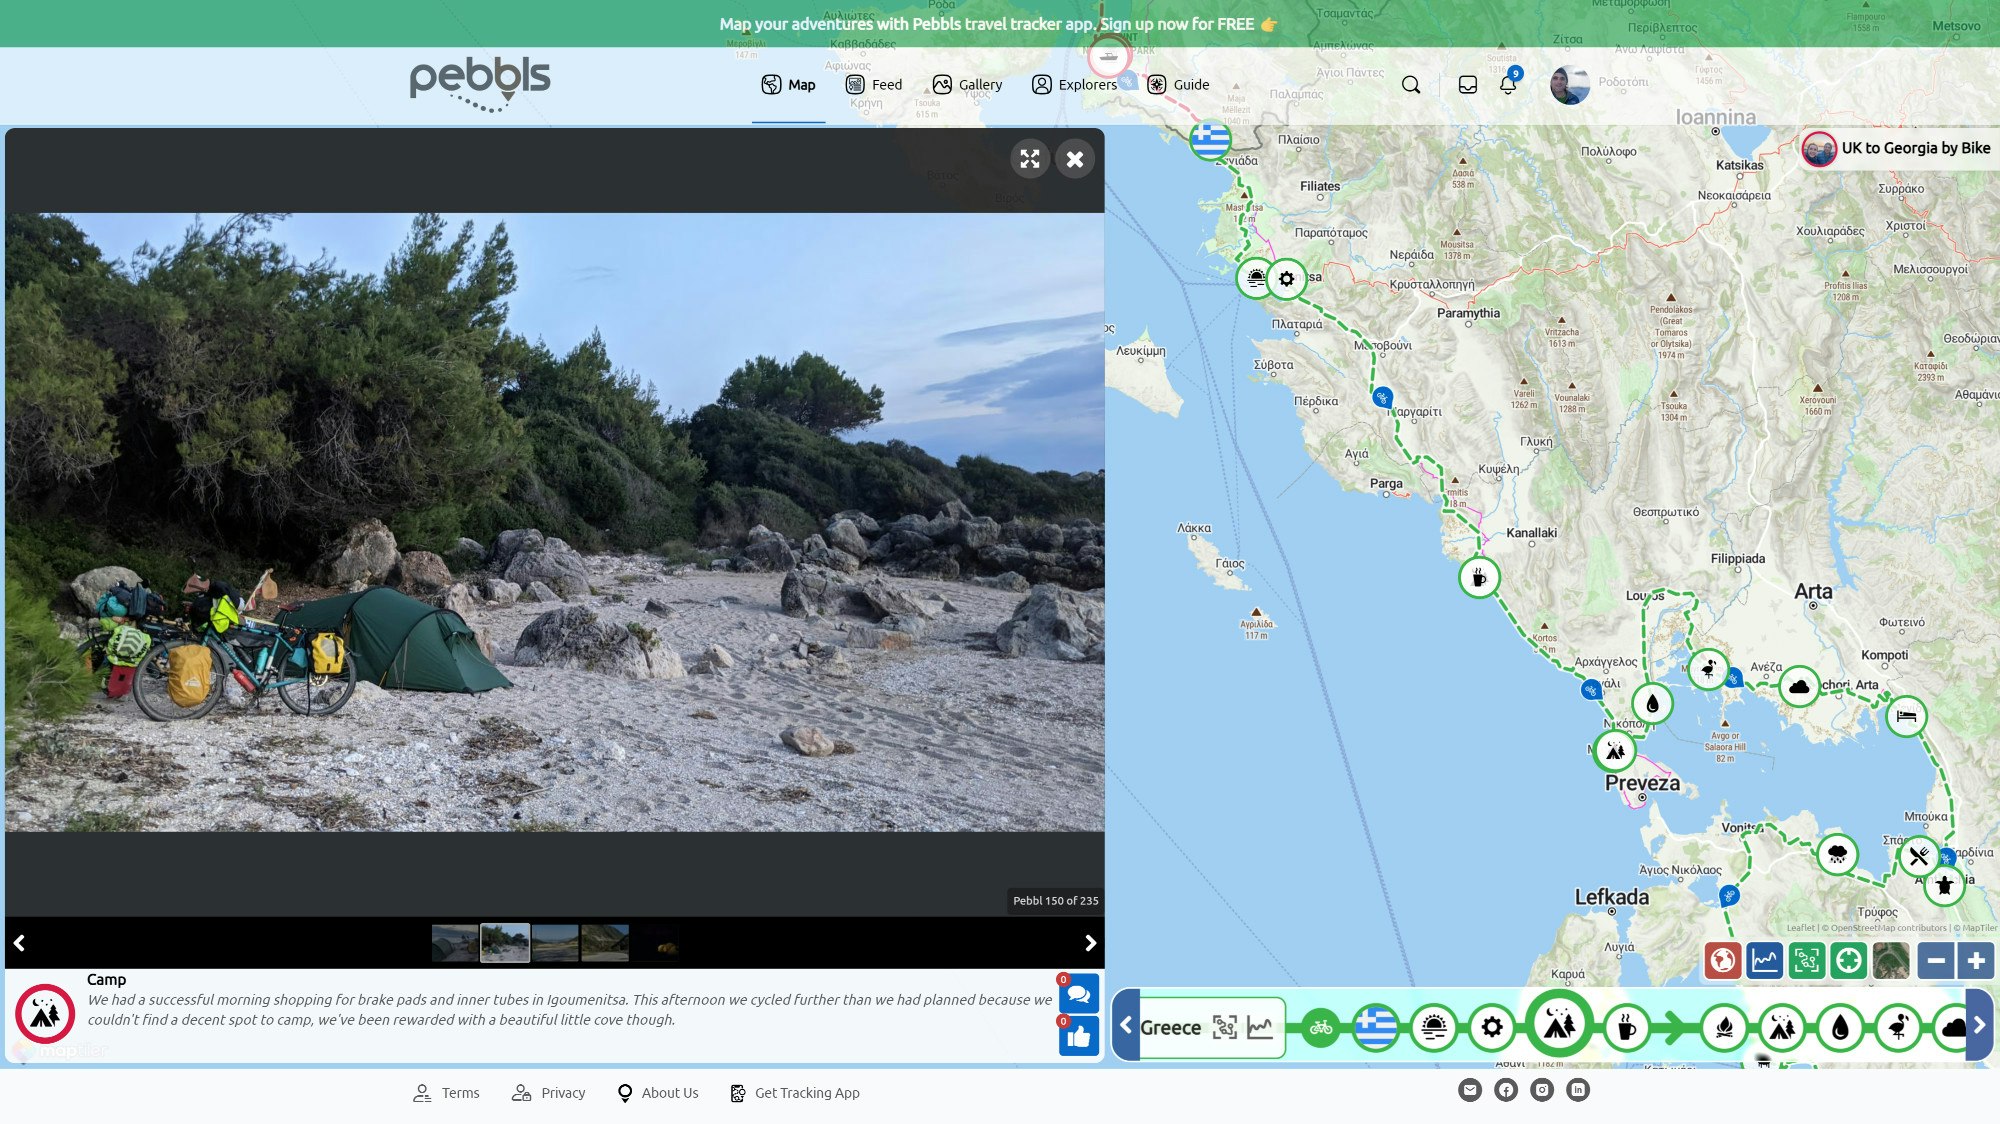Open the Get Tracking App link
Image resolution: width=2000 pixels, height=1124 pixels.
coord(795,1093)
